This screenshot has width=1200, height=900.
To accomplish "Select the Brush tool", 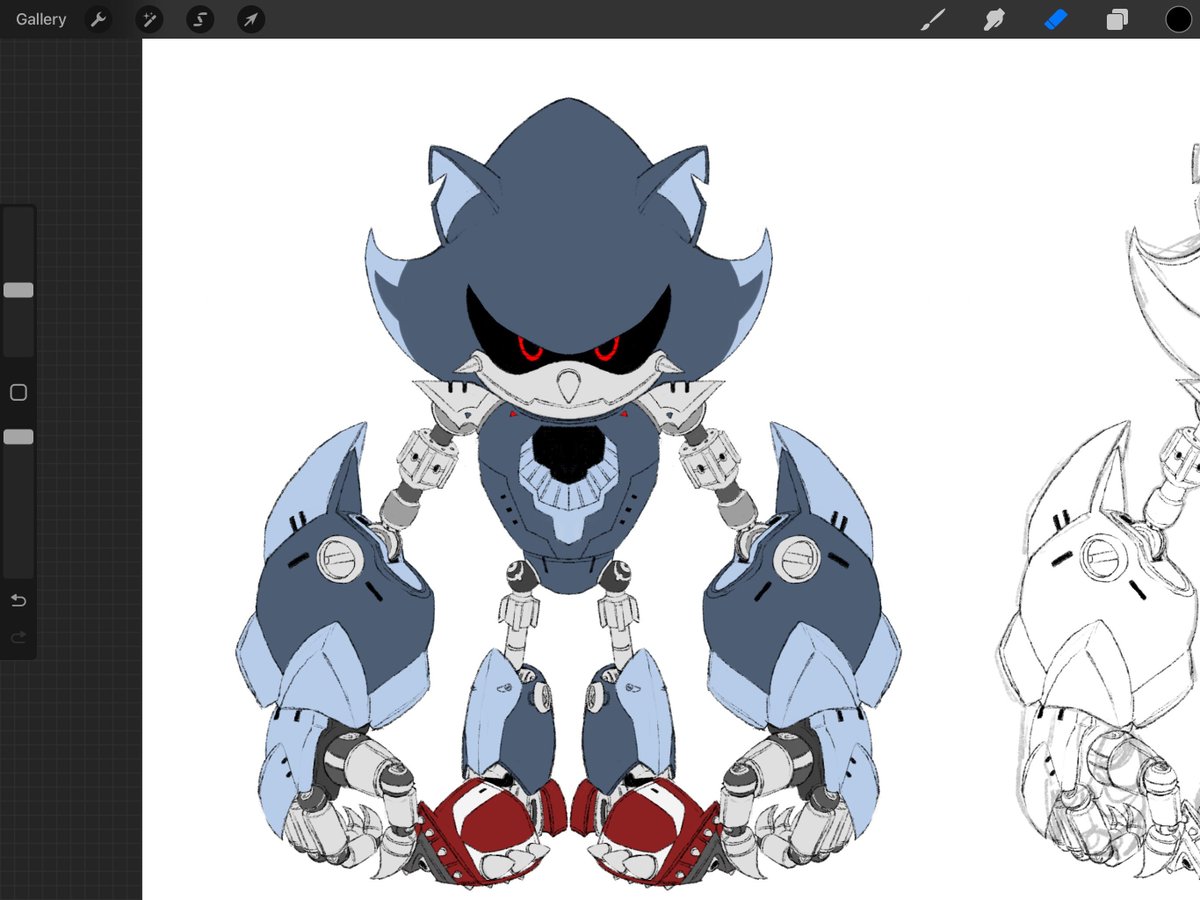I will pos(932,19).
